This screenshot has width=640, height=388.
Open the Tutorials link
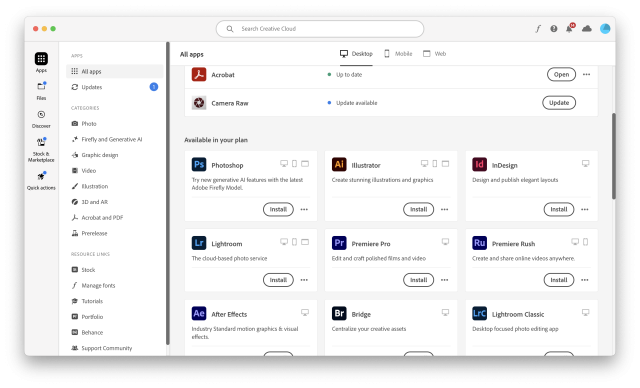[x=87, y=301]
